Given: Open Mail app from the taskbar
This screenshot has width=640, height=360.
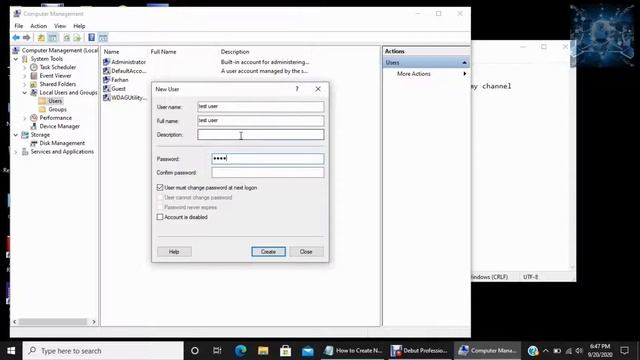Looking at the screenshot, I should pos(308,351).
